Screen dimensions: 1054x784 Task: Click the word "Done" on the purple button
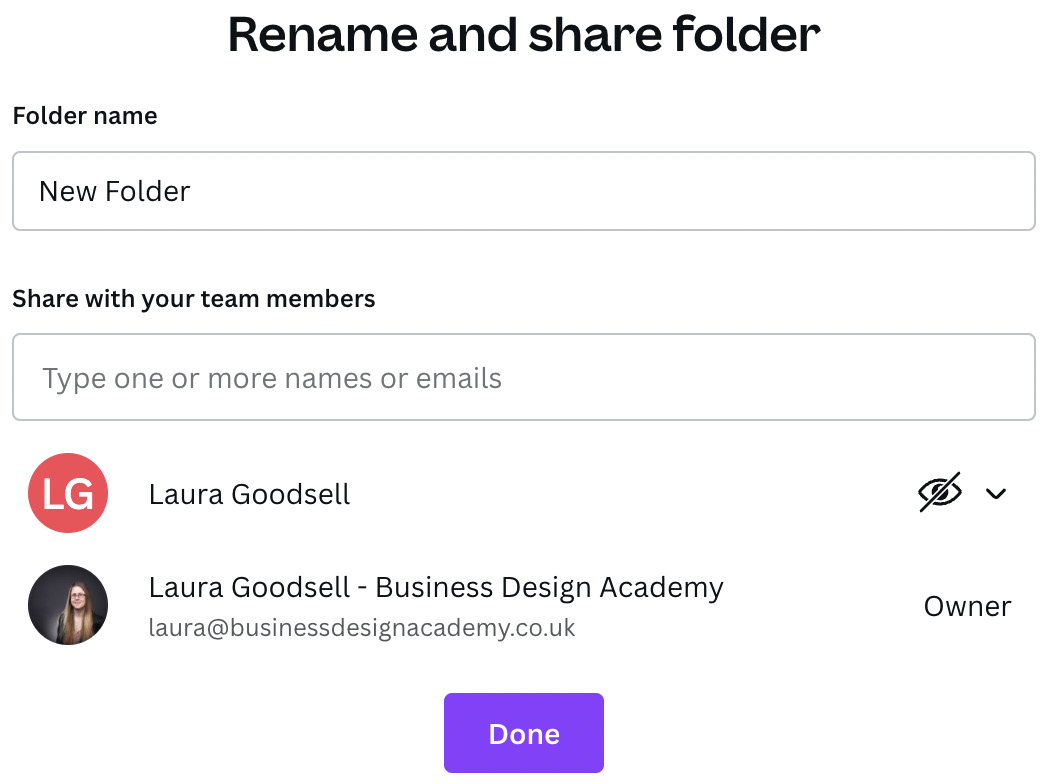coord(524,734)
